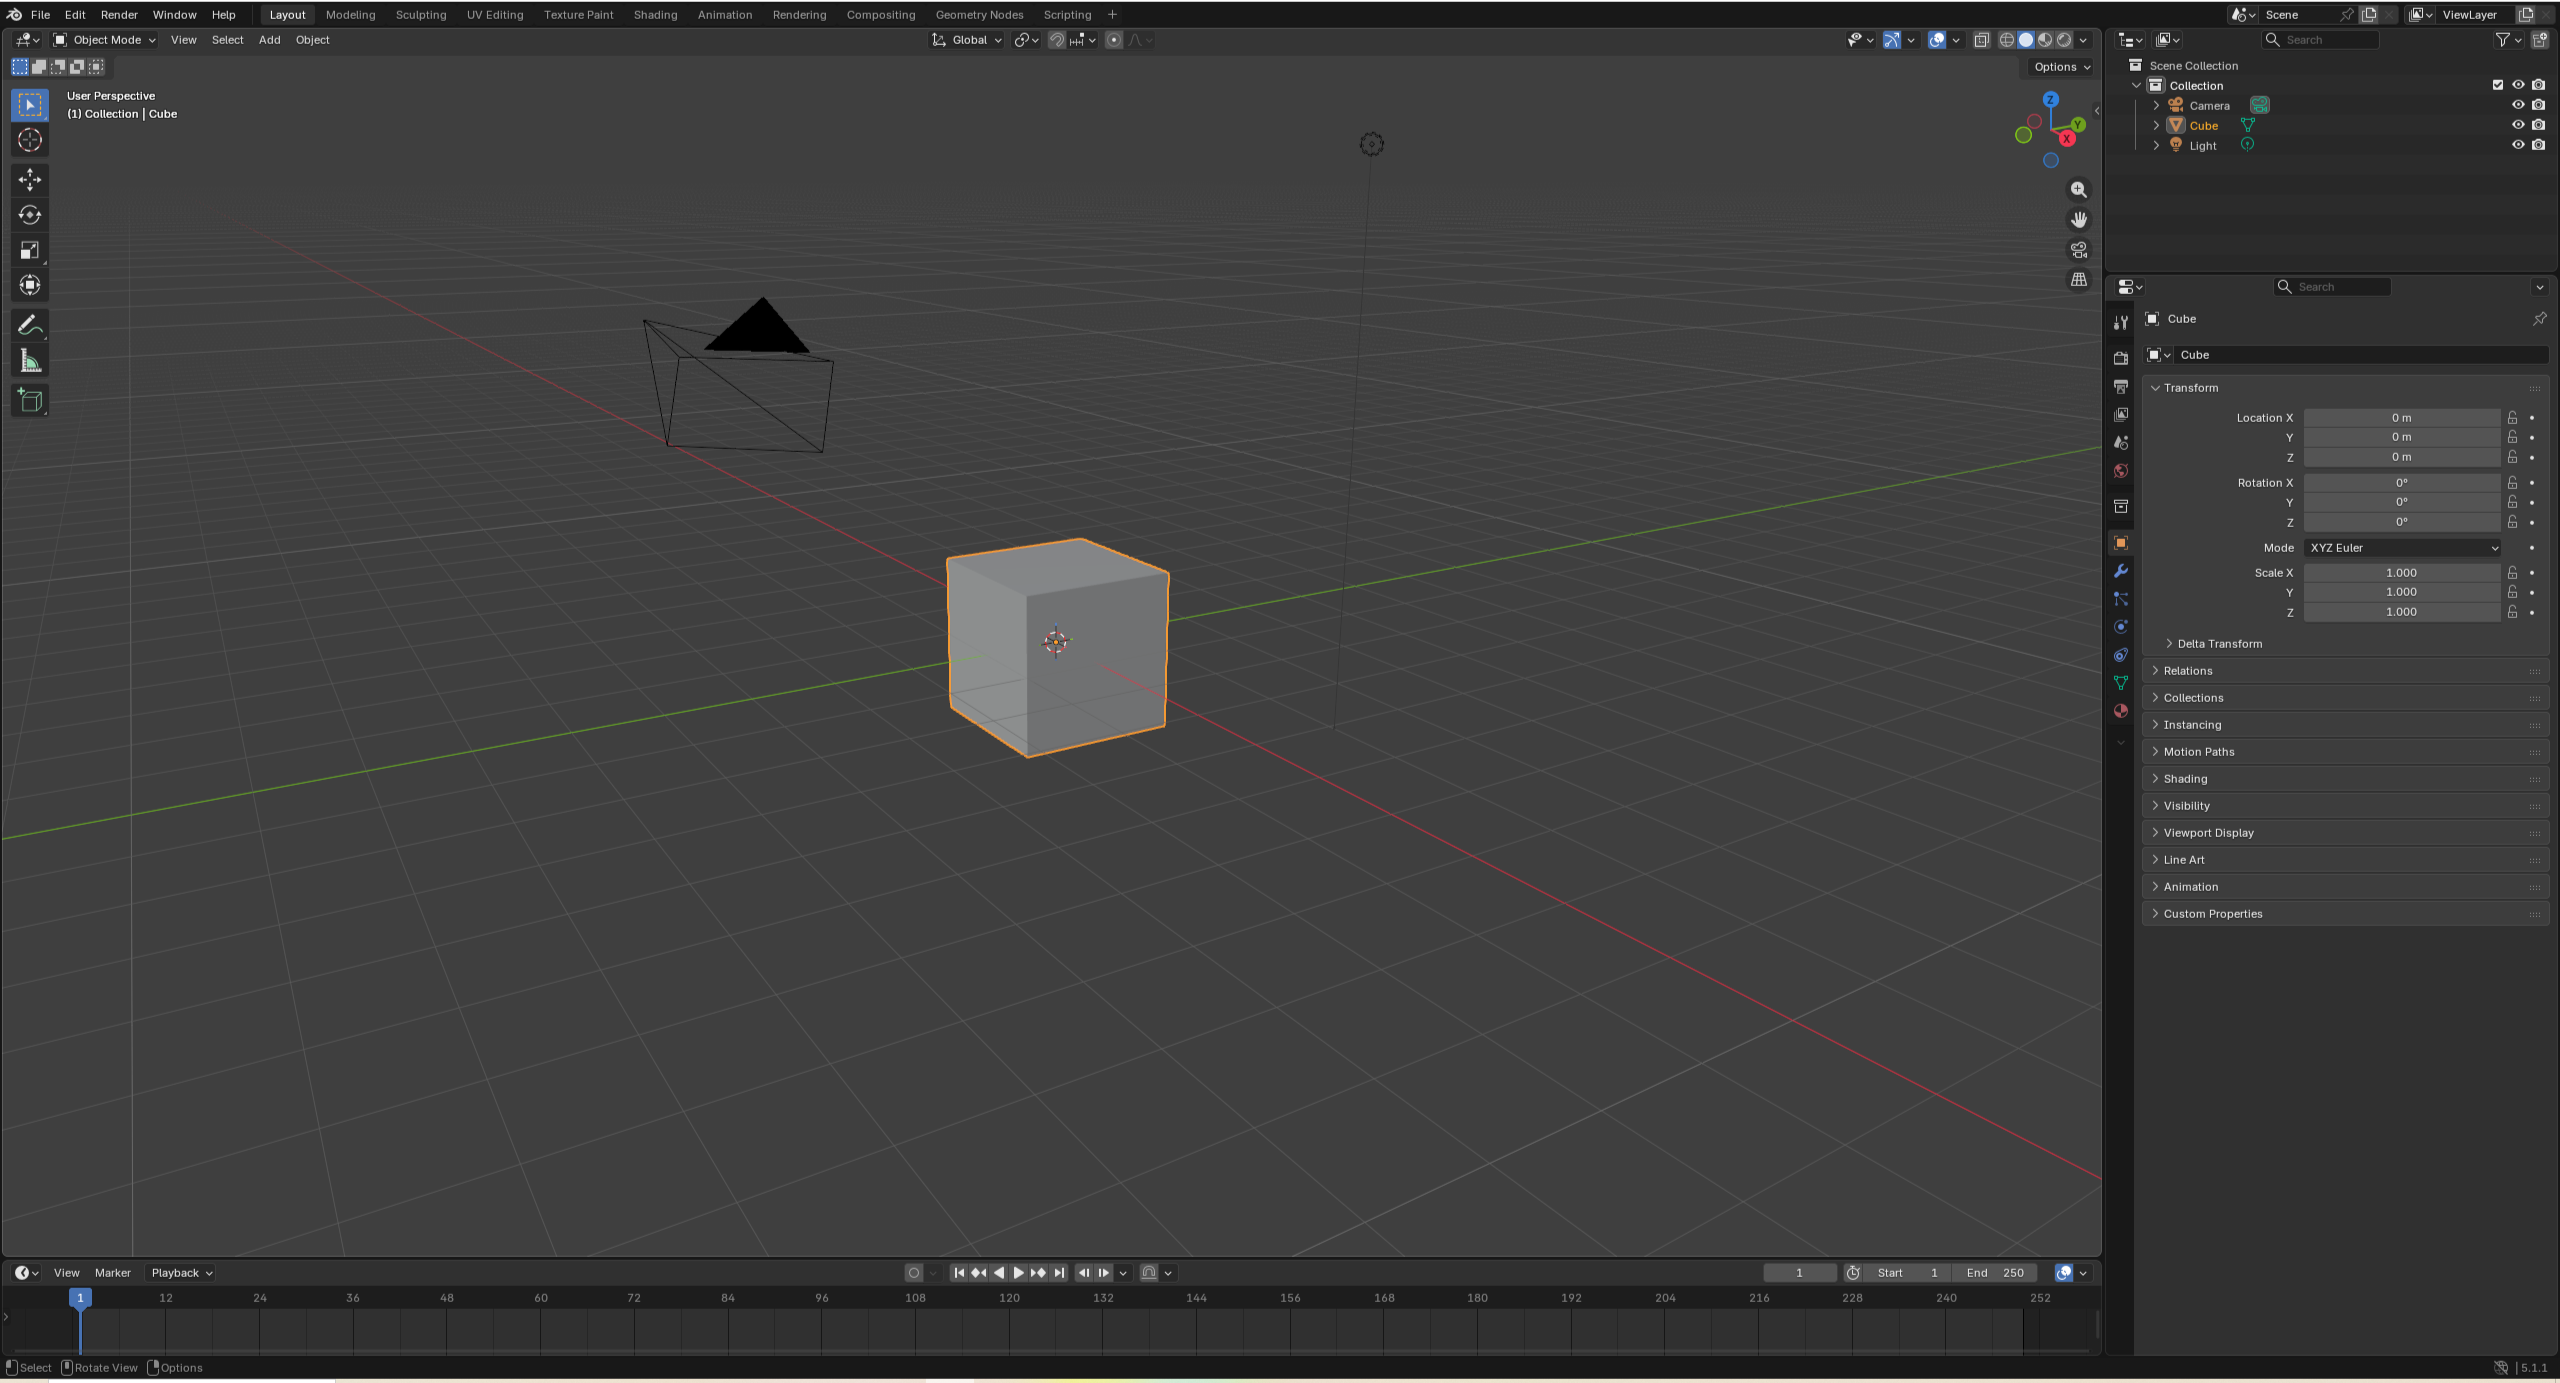Open the Object Mode dropdown

click(105, 40)
